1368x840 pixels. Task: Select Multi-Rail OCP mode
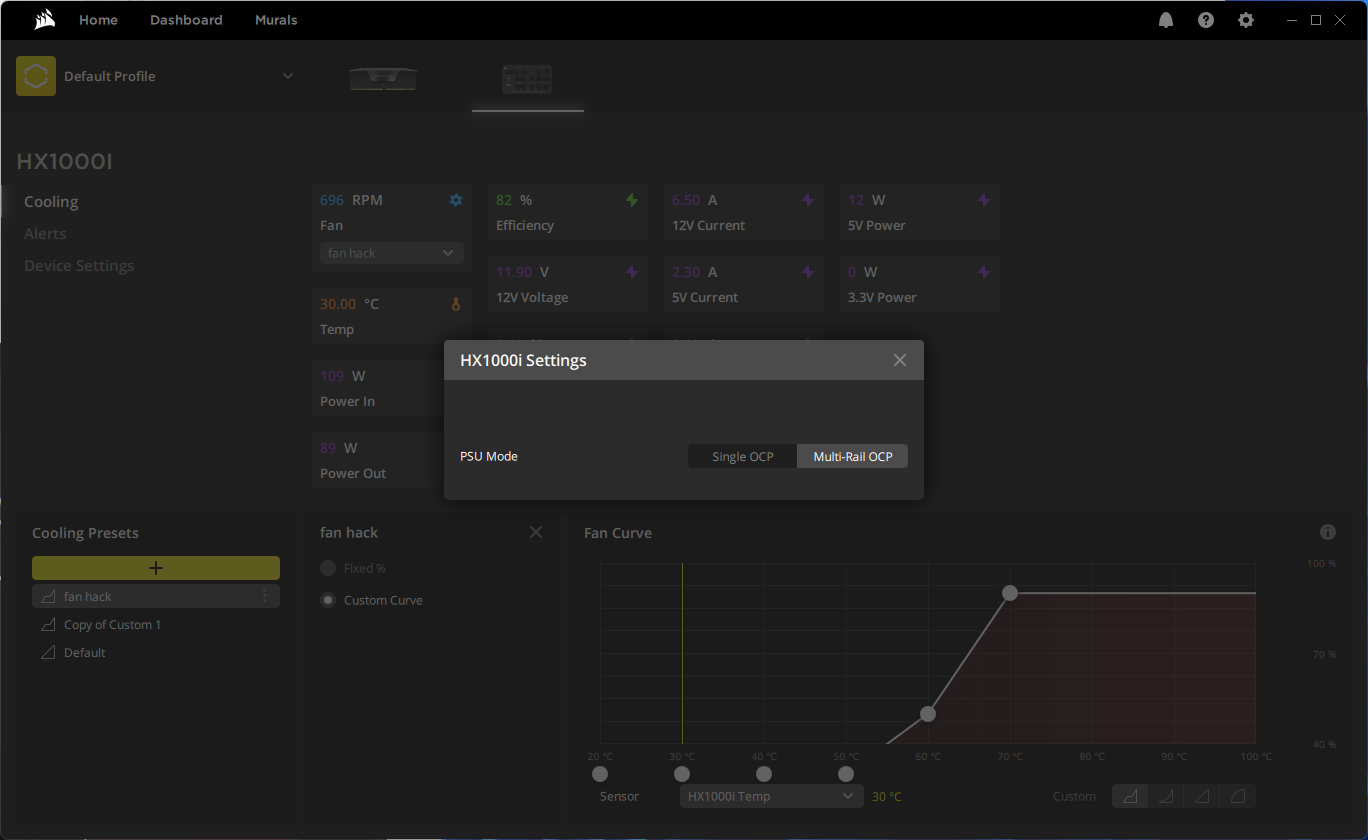tap(853, 456)
